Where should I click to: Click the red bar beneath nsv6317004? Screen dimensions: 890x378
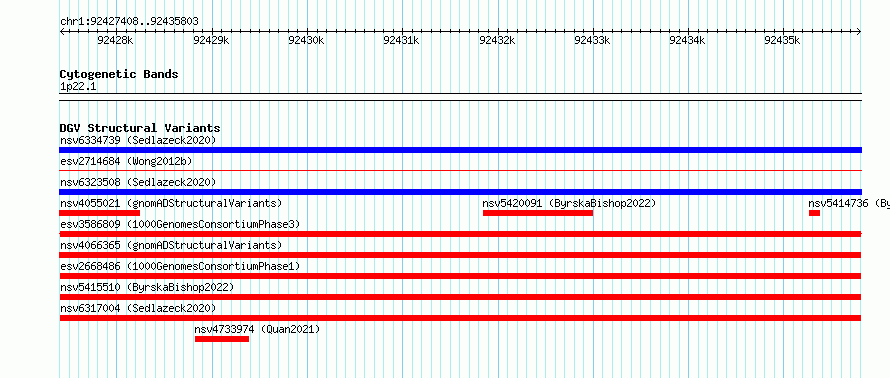[x=460, y=318]
